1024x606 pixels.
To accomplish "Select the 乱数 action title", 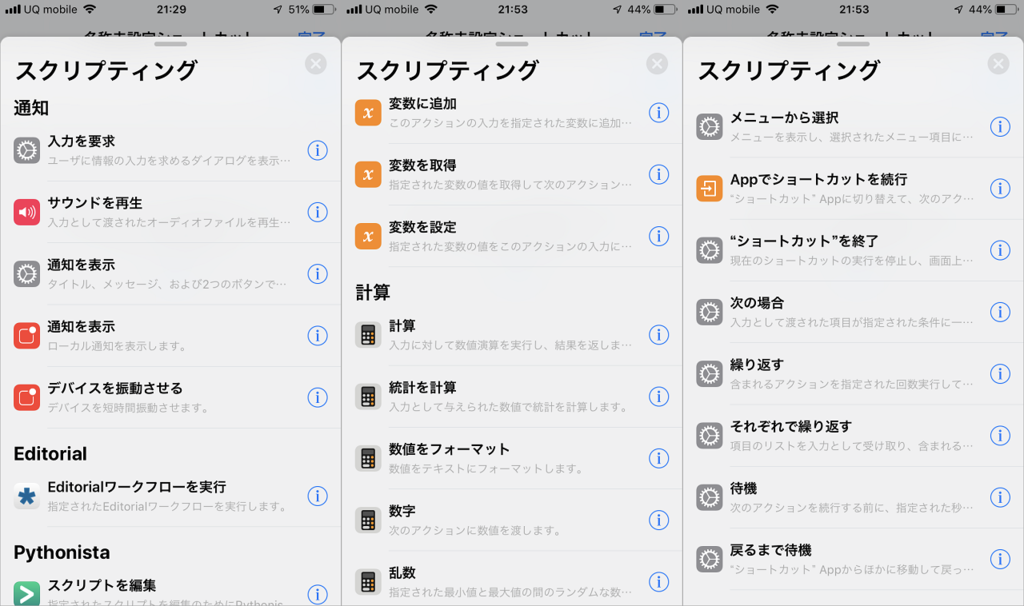I will click(x=402, y=573).
